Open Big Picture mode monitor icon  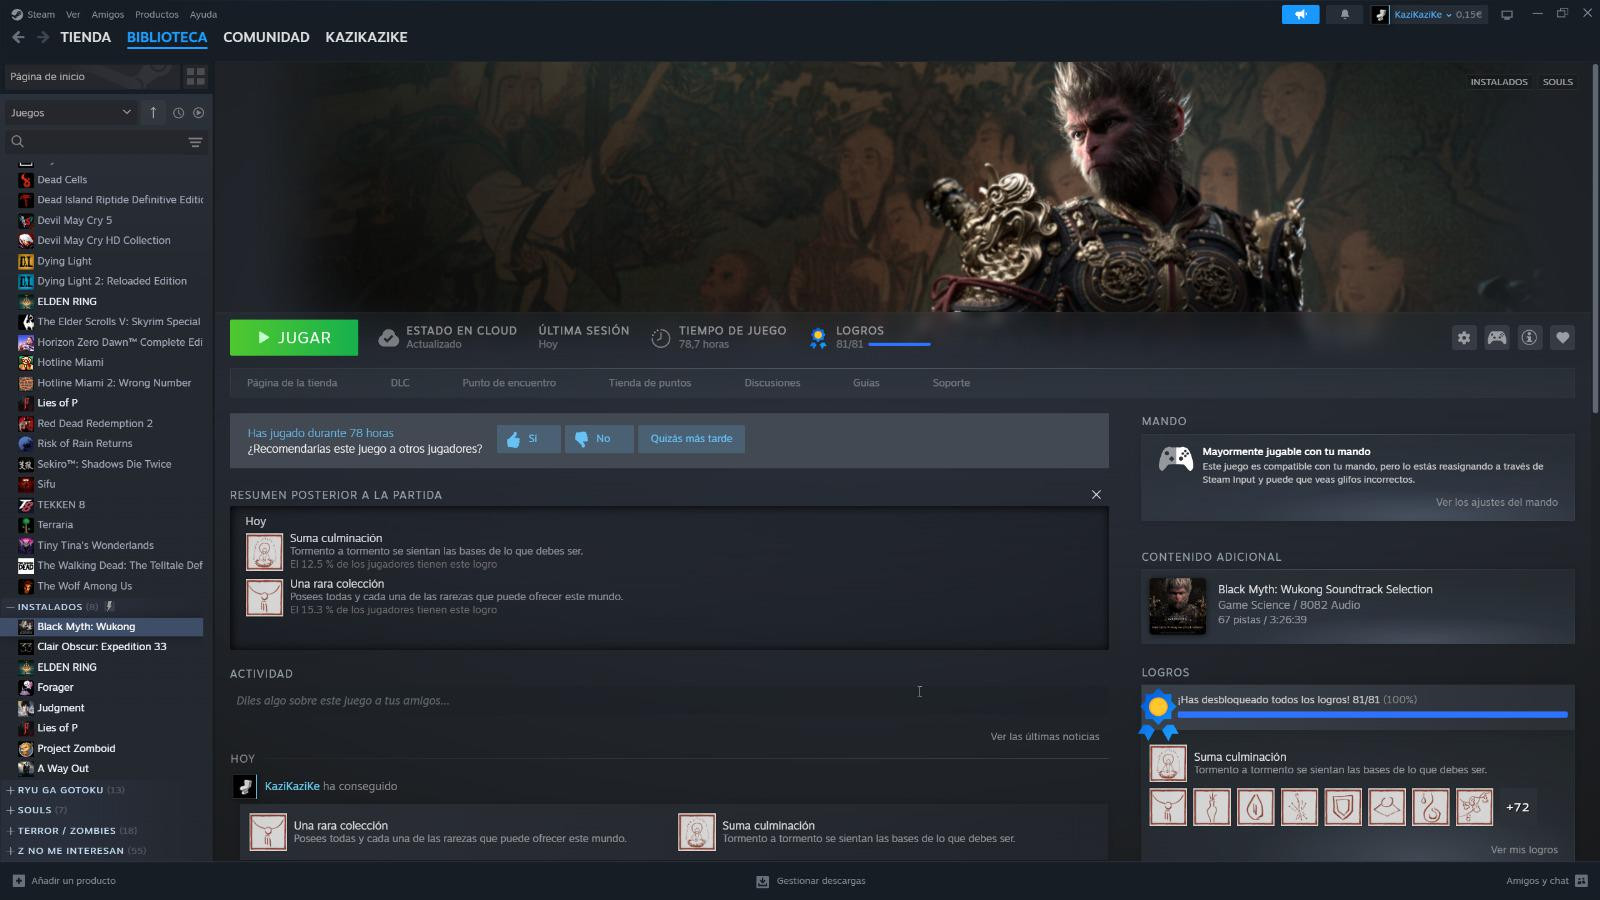click(x=1507, y=14)
